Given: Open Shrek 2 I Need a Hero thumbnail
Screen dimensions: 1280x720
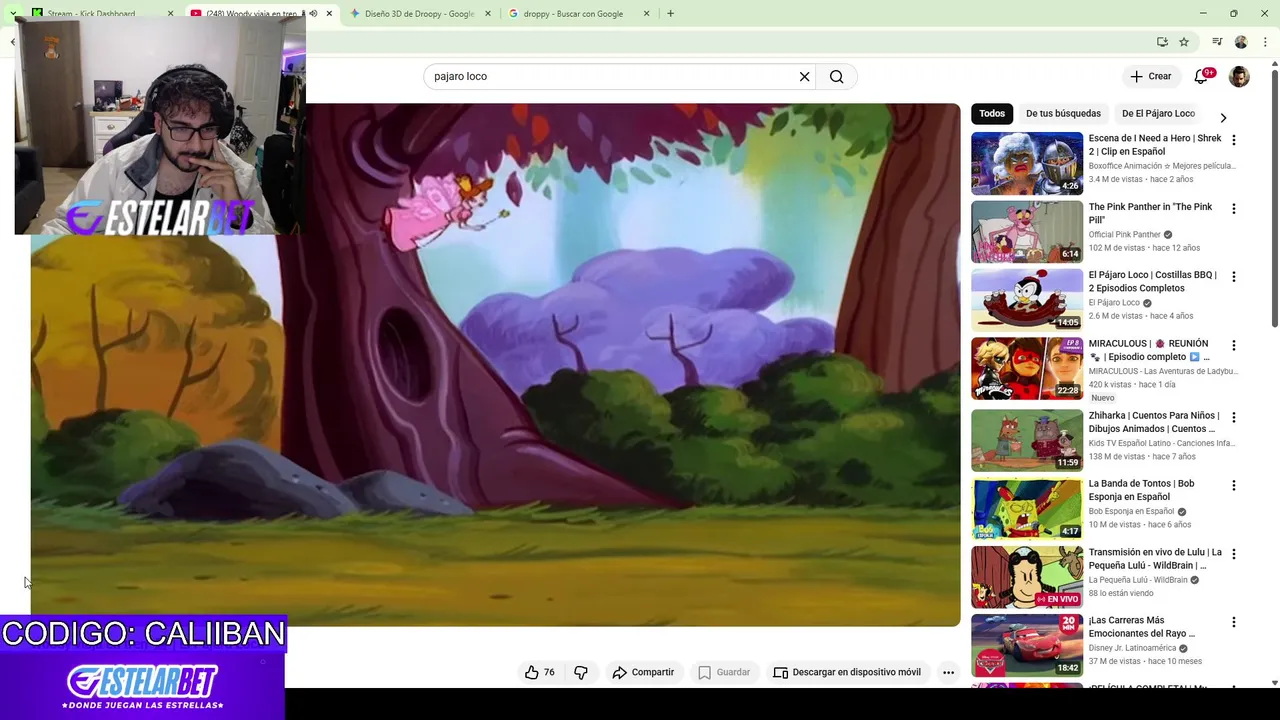Looking at the screenshot, I should [x=1027, y=163].
